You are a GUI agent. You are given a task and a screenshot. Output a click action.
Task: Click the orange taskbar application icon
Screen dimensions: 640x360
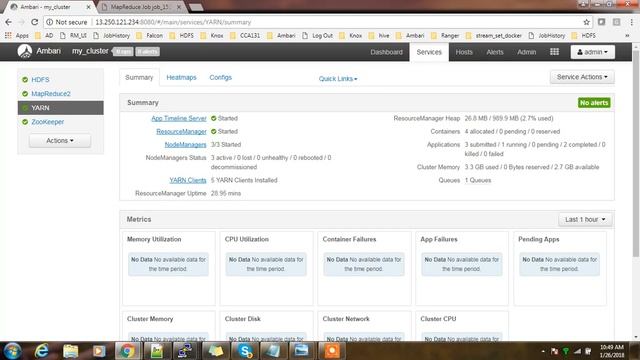[x=332, y=351]
